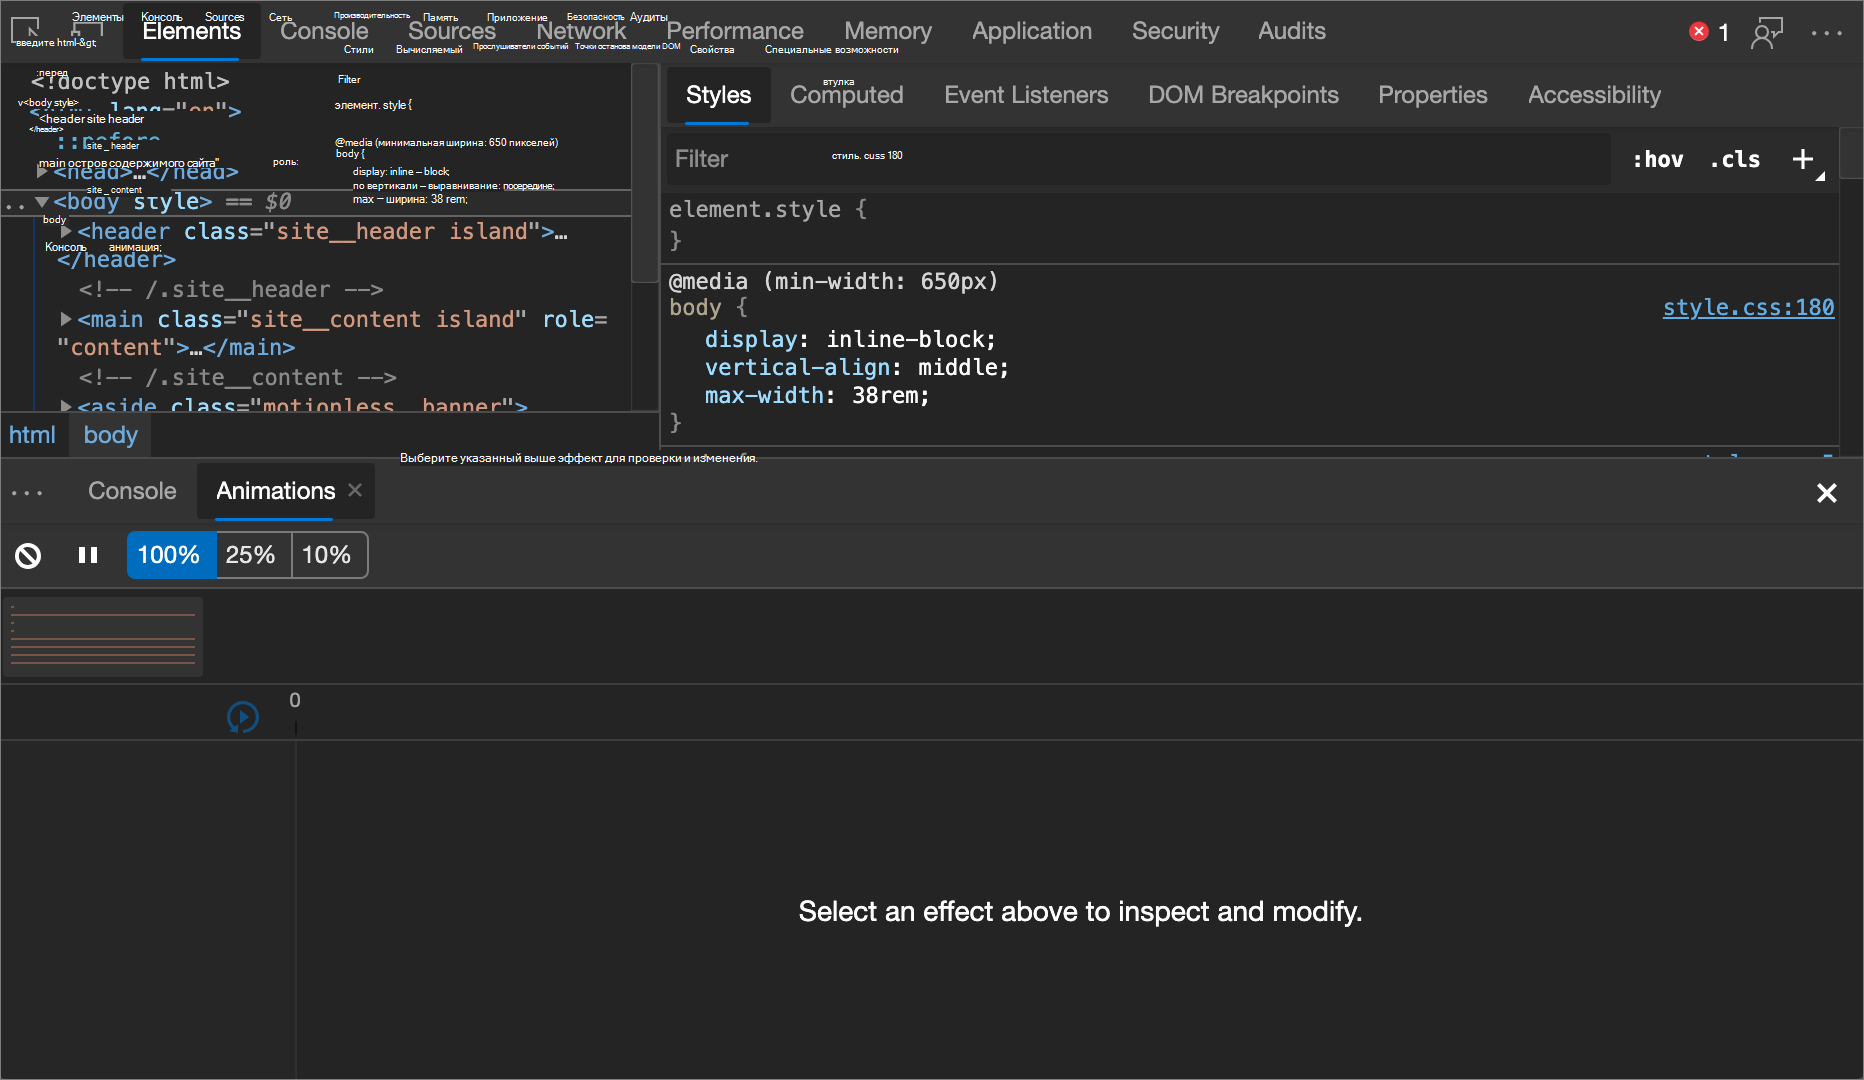Open the DevTools more options menu

(x=1827, y=33)
